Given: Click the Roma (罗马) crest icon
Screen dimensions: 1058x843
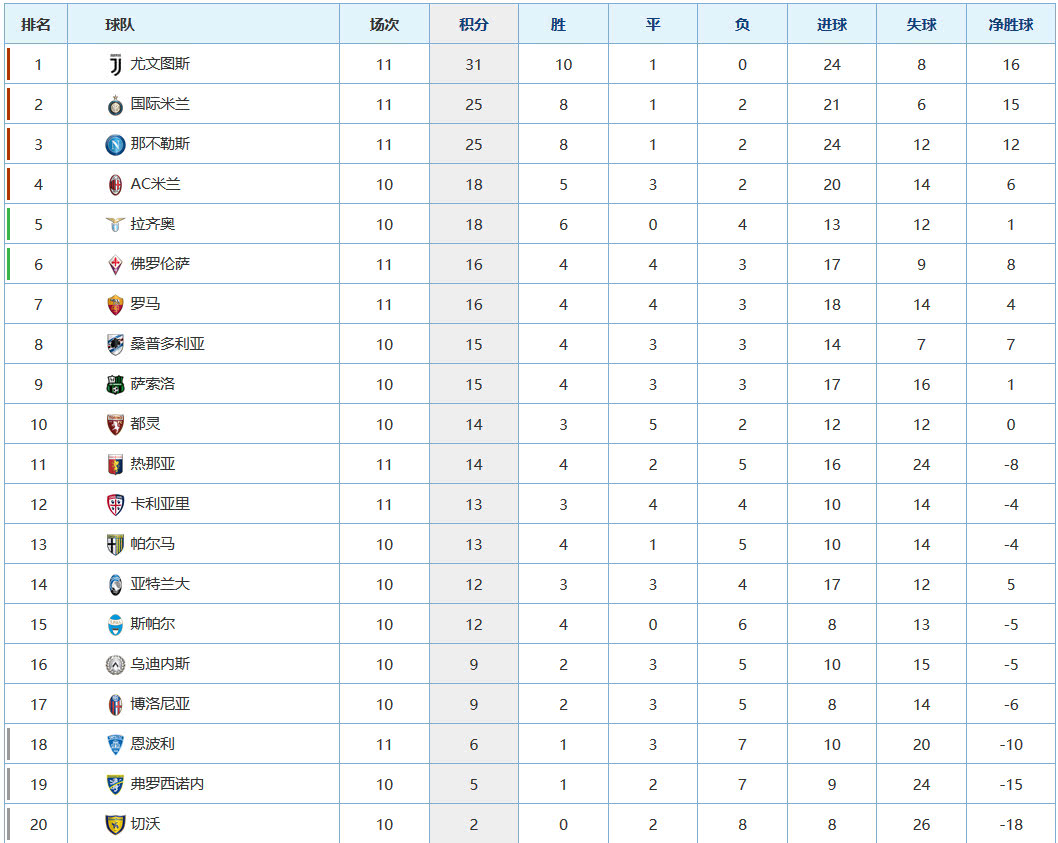Looking at the screenshot, I should [x=115, y=304].
